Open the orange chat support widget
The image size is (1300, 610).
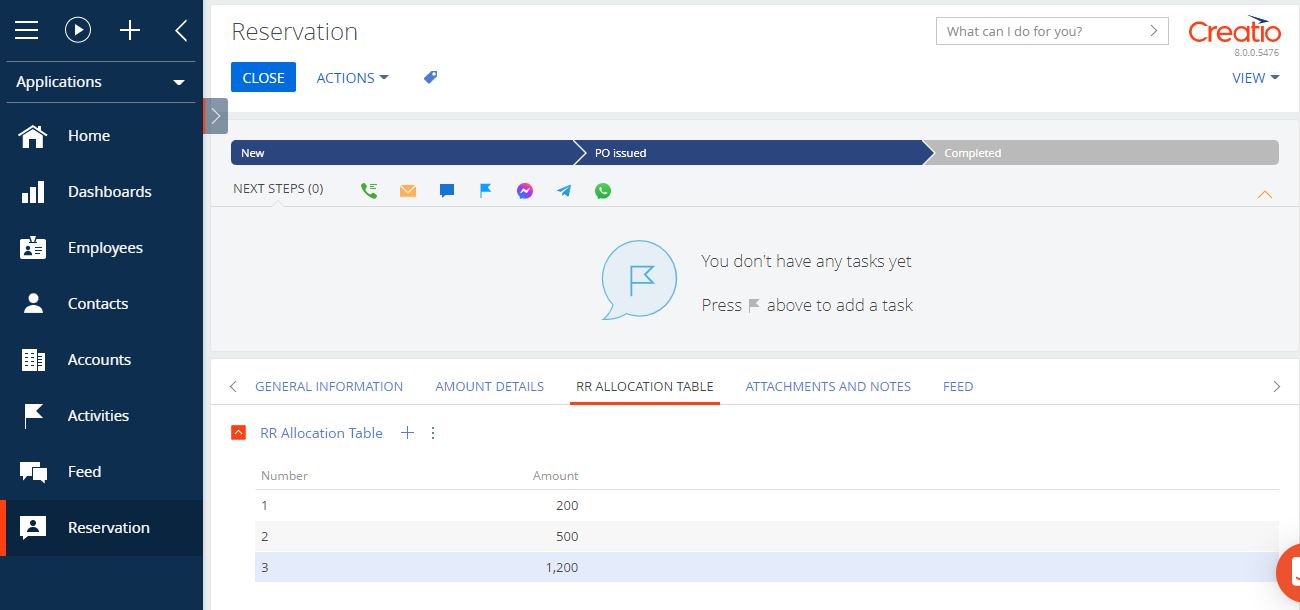point(1290,574)
